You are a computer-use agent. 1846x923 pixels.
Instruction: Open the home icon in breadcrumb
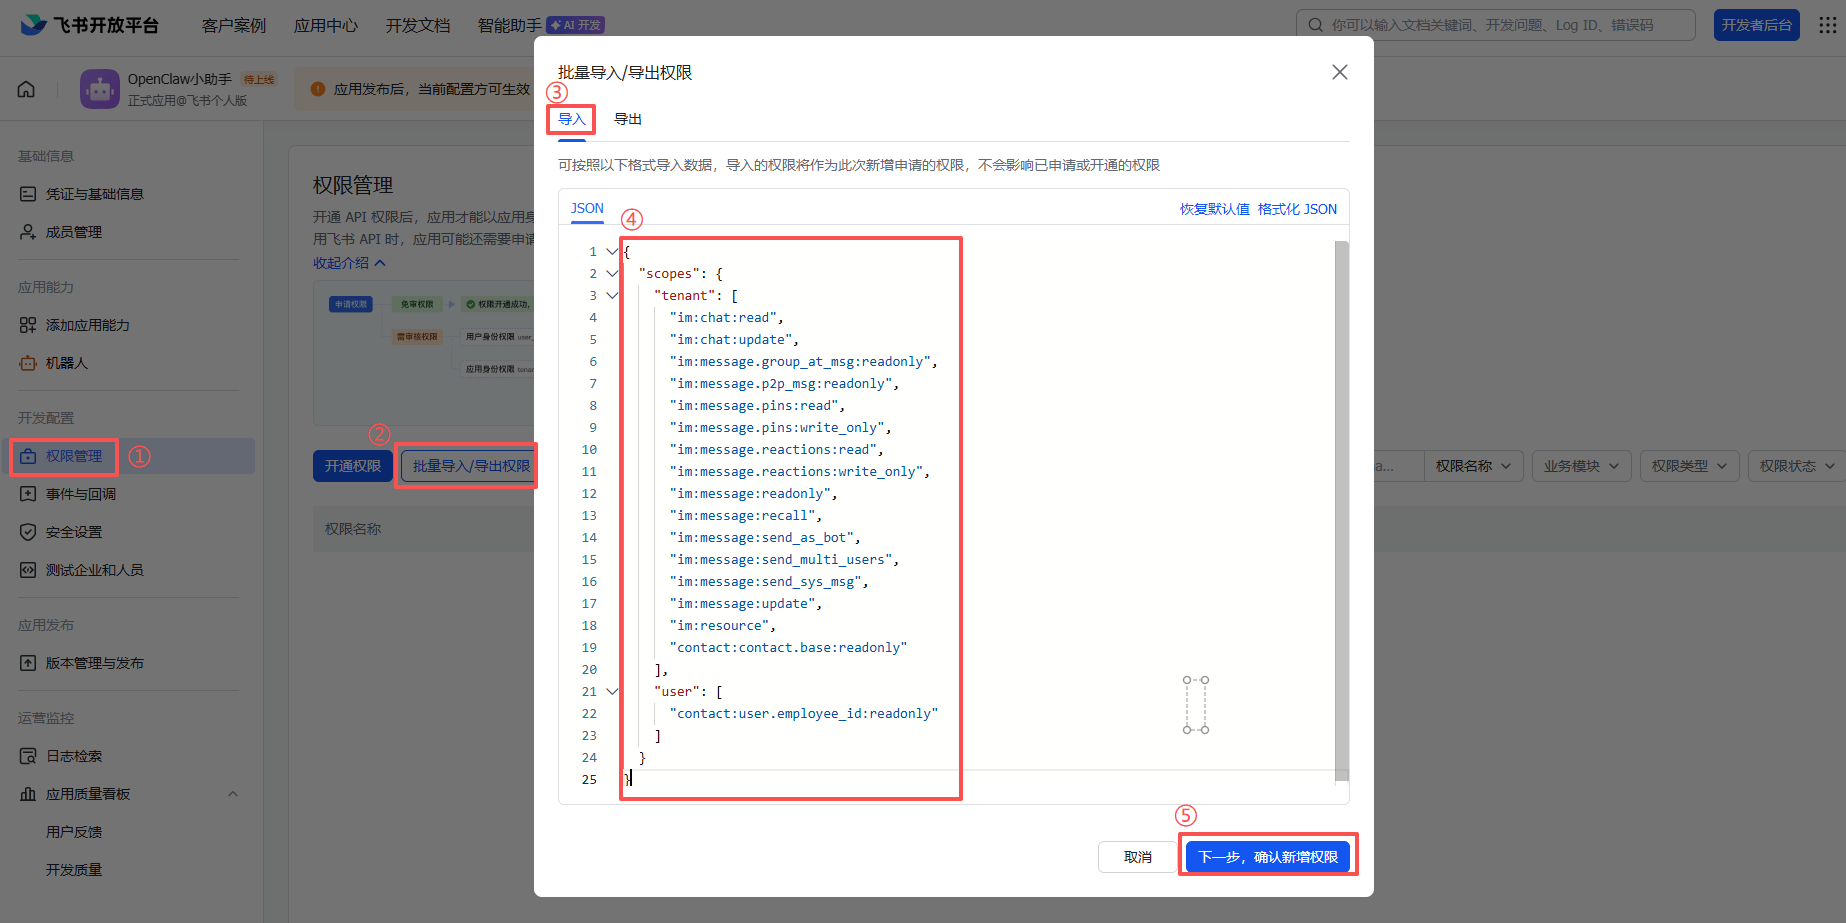[26, 89]
